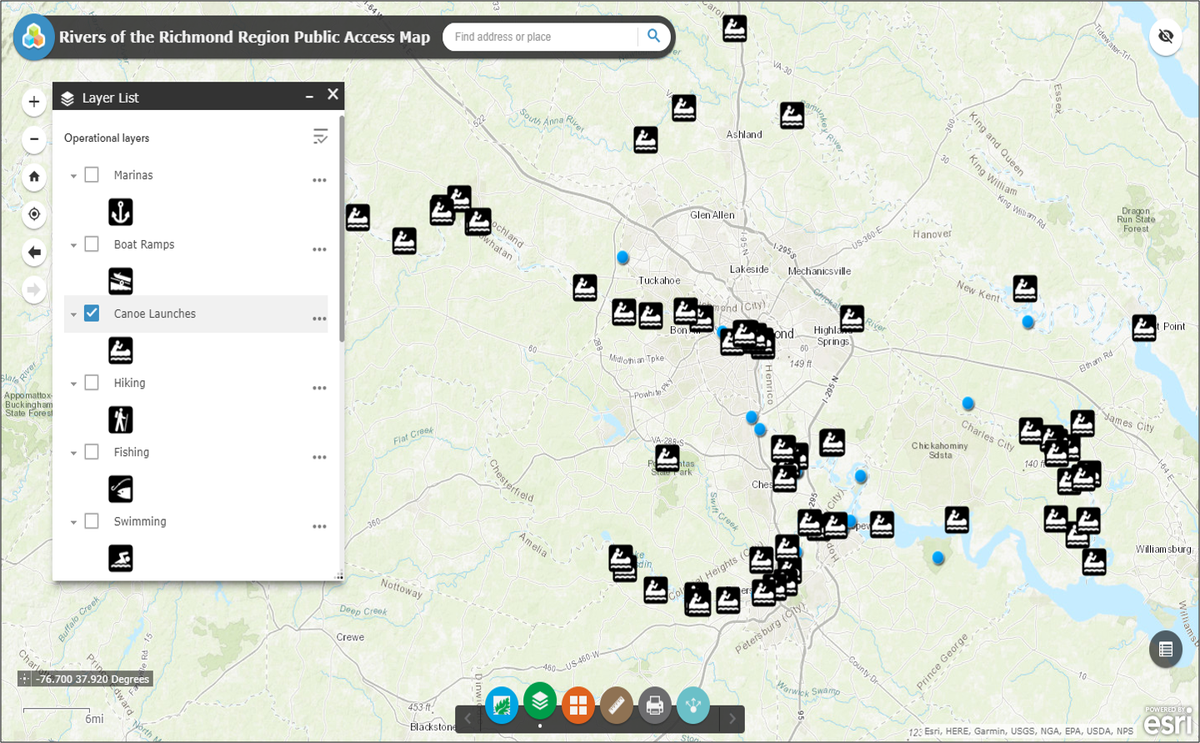This screenshot has width=1200, height=743.
Task: Enable the Swimming layer
Action: (91, 521)
